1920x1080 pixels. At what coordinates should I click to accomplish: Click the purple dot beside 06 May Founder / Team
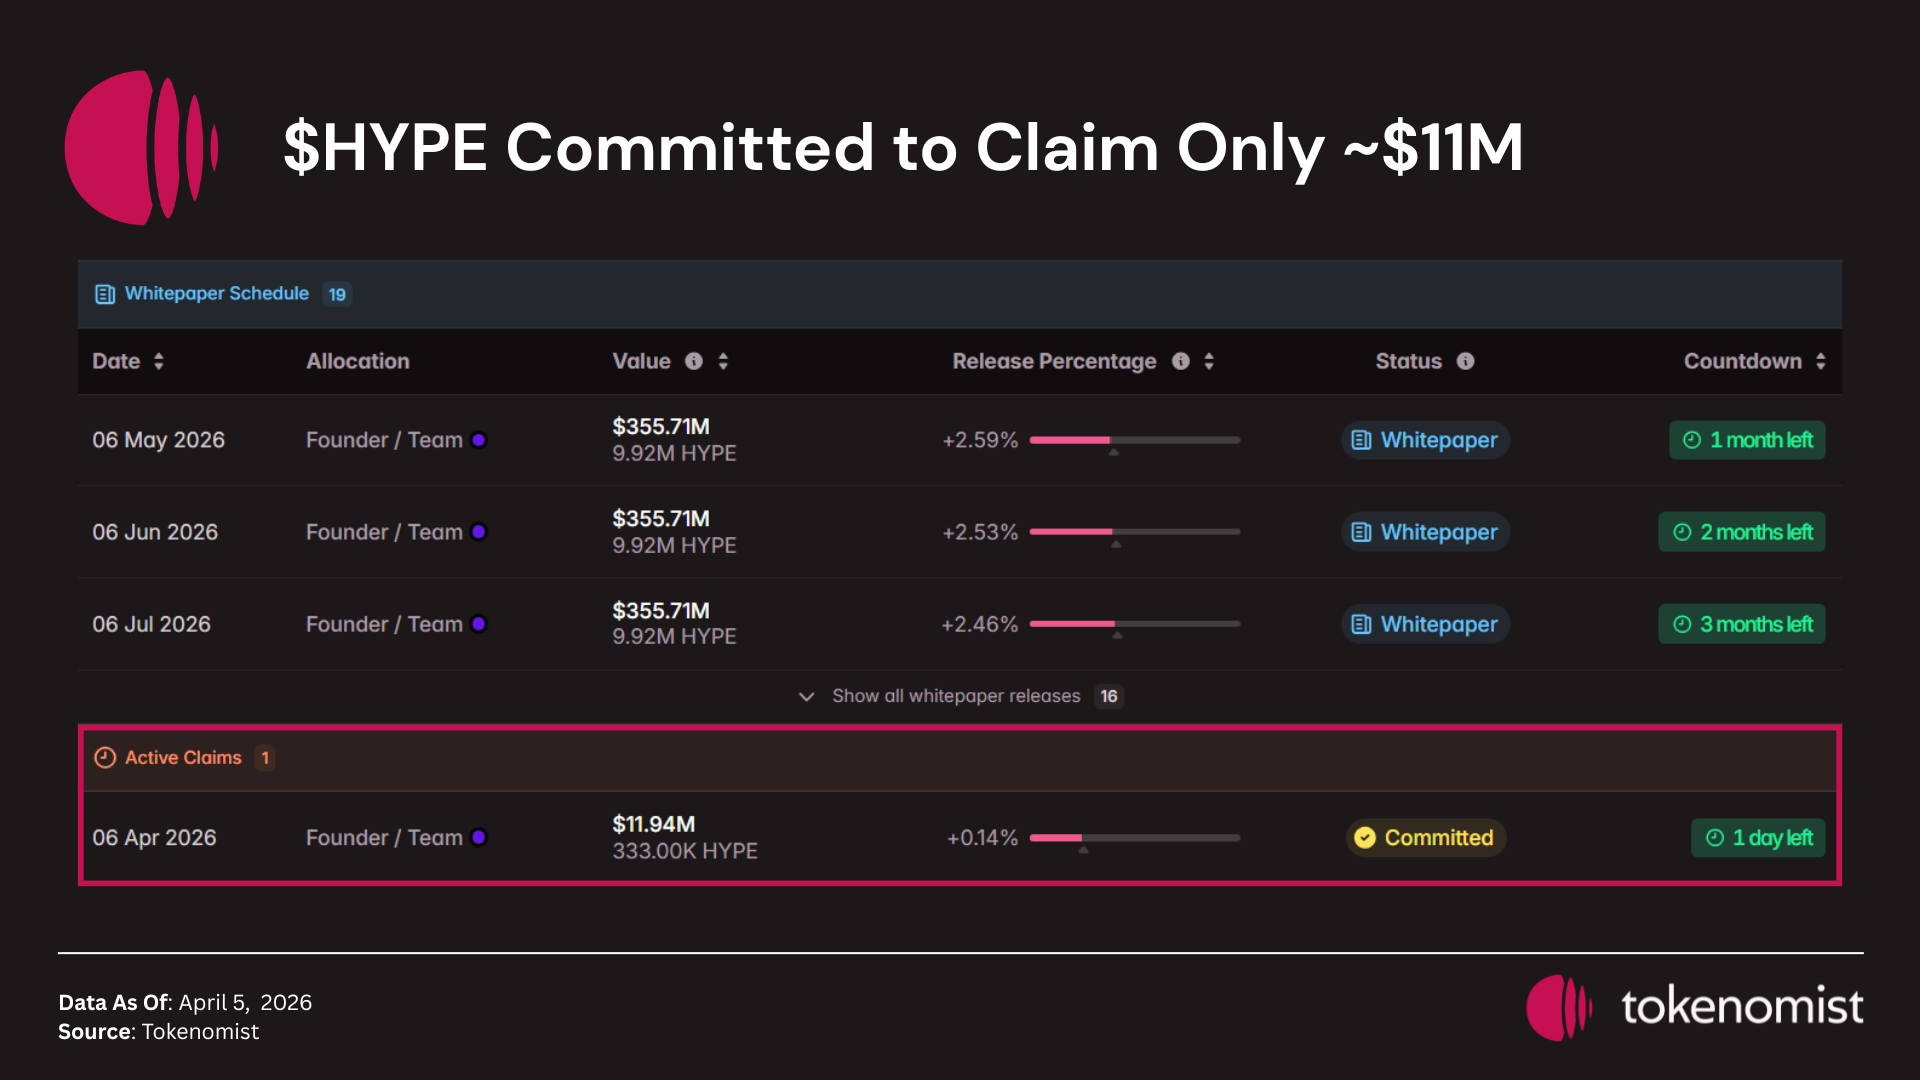(x=479, y=440)
